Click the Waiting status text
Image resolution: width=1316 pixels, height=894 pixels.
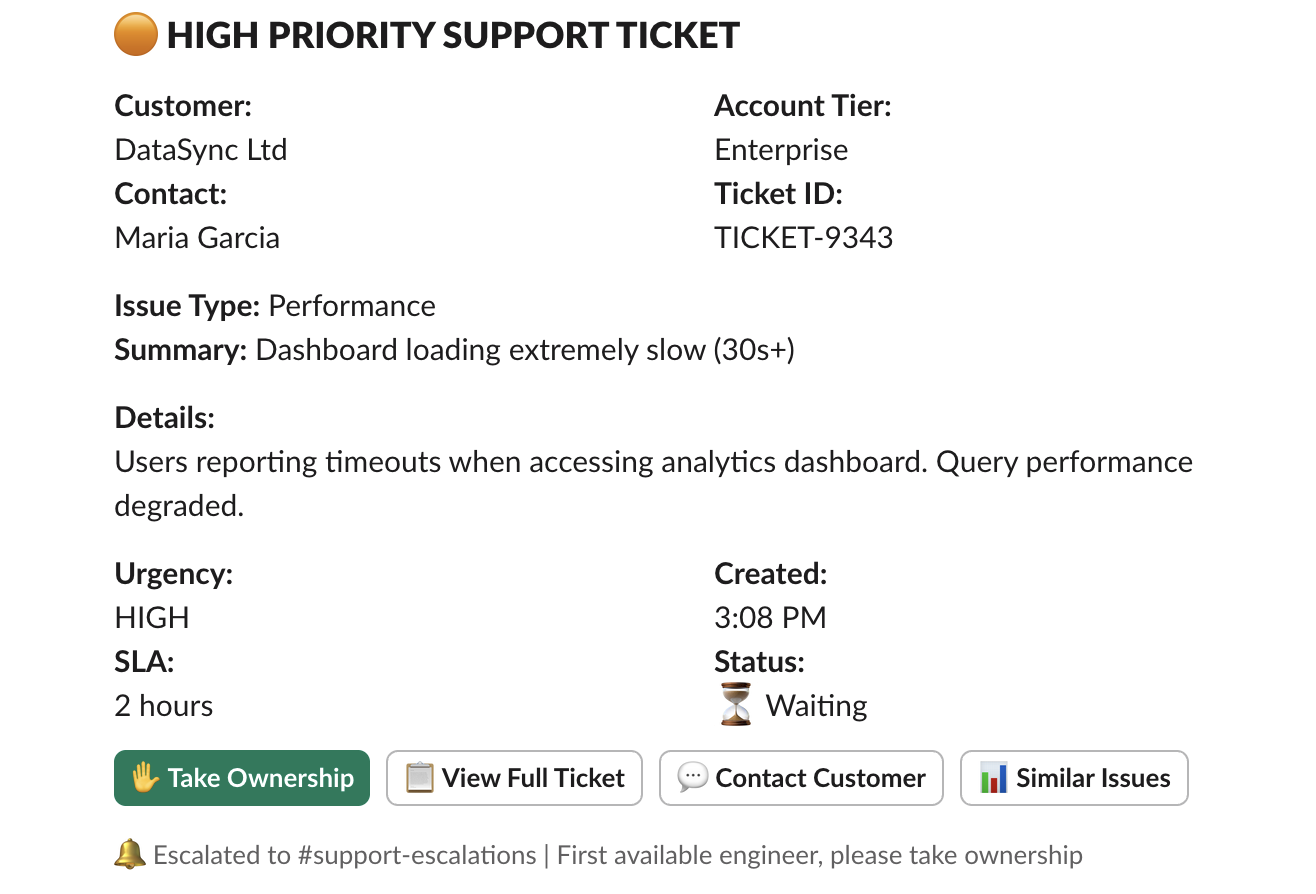click(x=815, y=704)
